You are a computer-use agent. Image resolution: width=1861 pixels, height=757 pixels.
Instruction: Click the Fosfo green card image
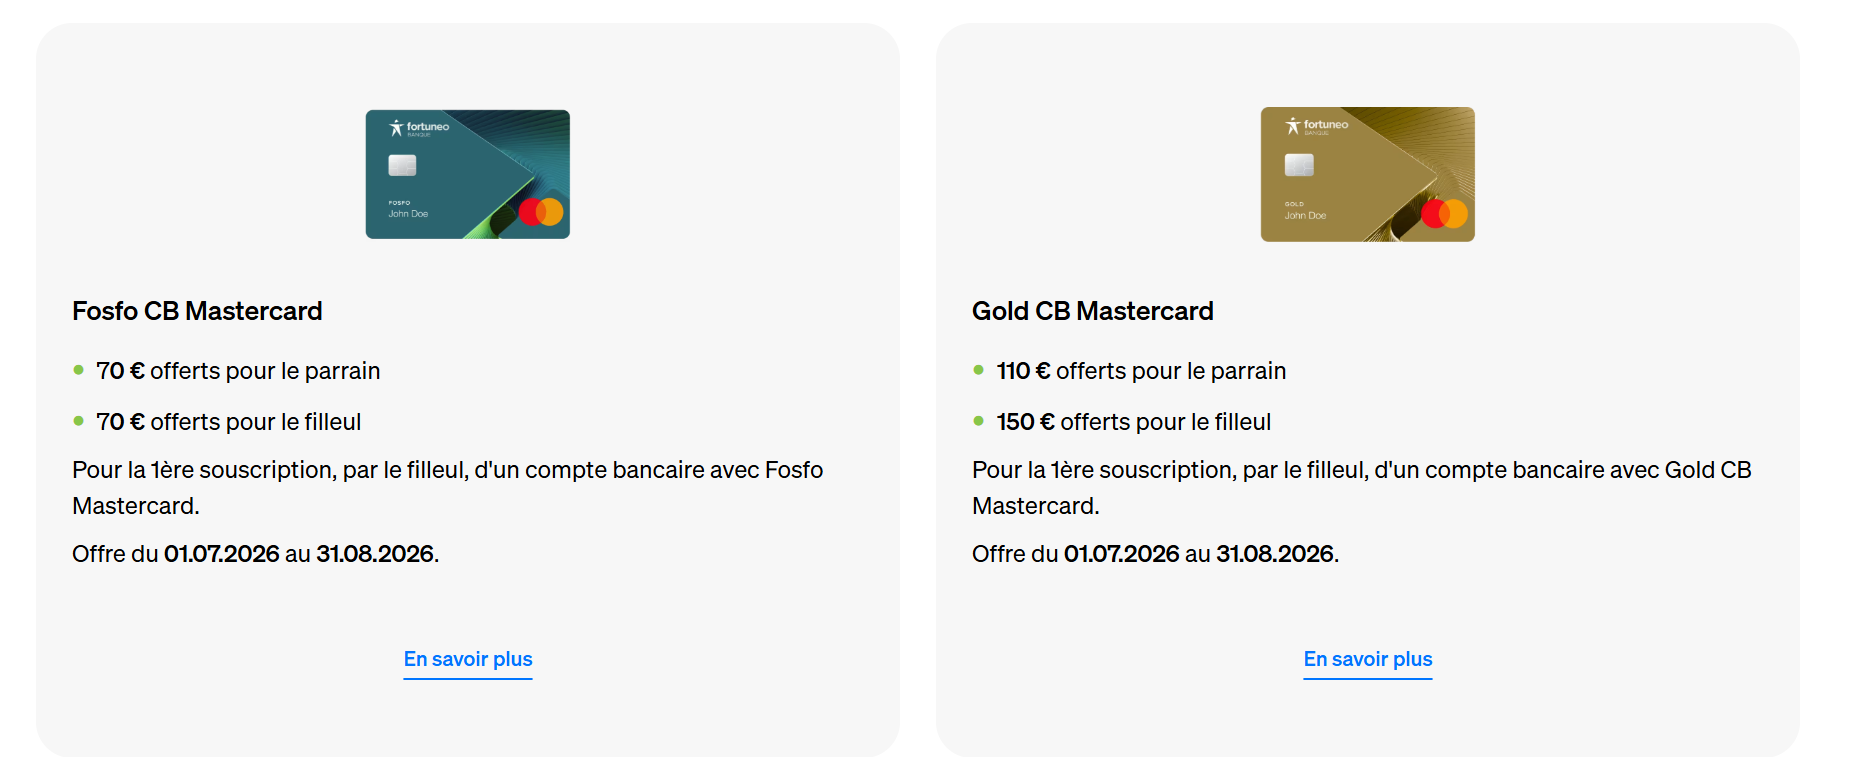(467, 174)
